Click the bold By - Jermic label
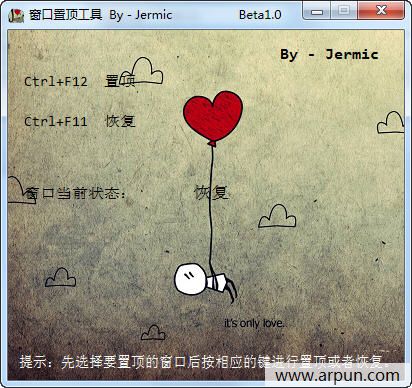Image resolution: width=412 pixels, height=388 pixels. click(329, 55)
